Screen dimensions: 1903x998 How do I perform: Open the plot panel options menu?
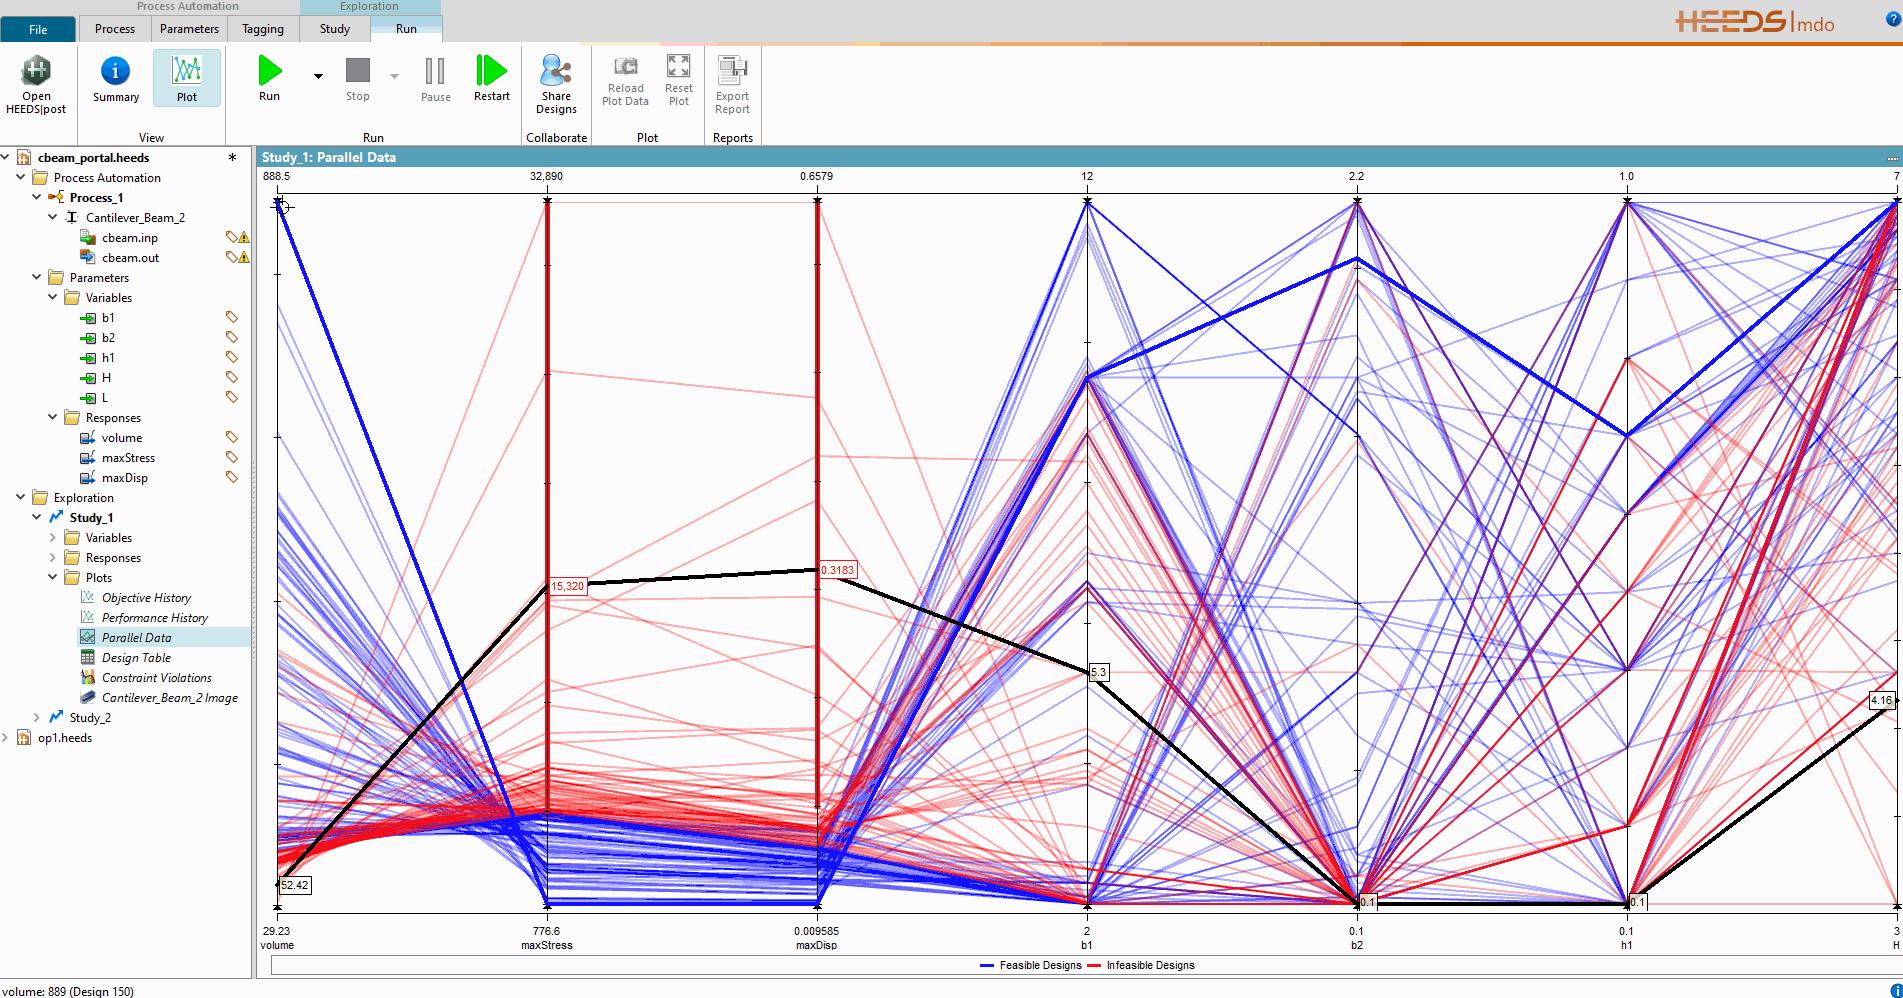1892,157
